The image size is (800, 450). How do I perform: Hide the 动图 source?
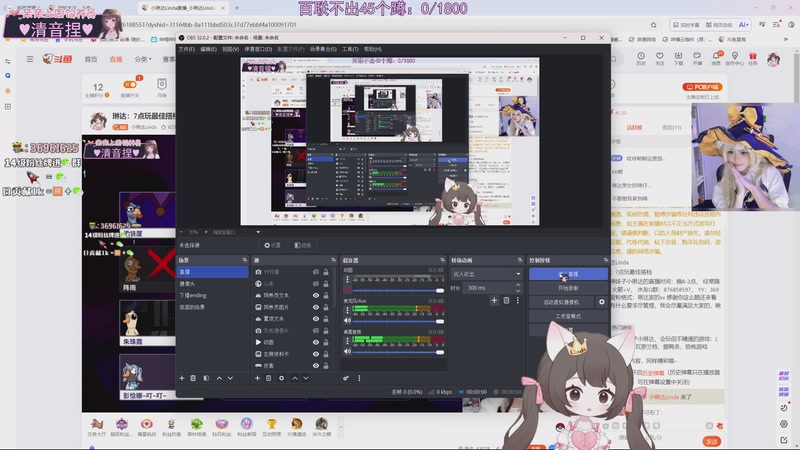[316, 342]
